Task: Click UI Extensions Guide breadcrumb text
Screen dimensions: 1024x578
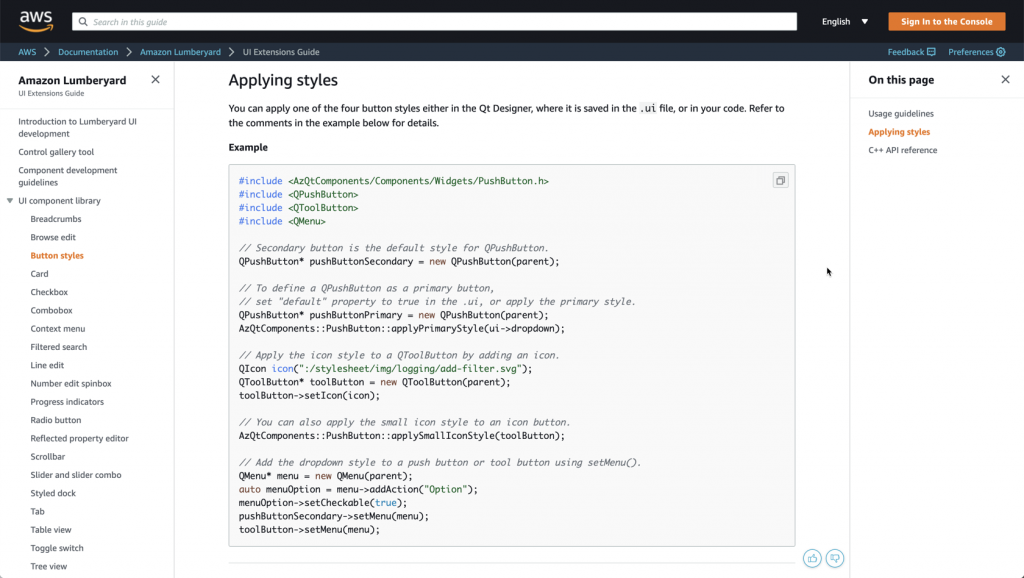Action: (281, 52)
